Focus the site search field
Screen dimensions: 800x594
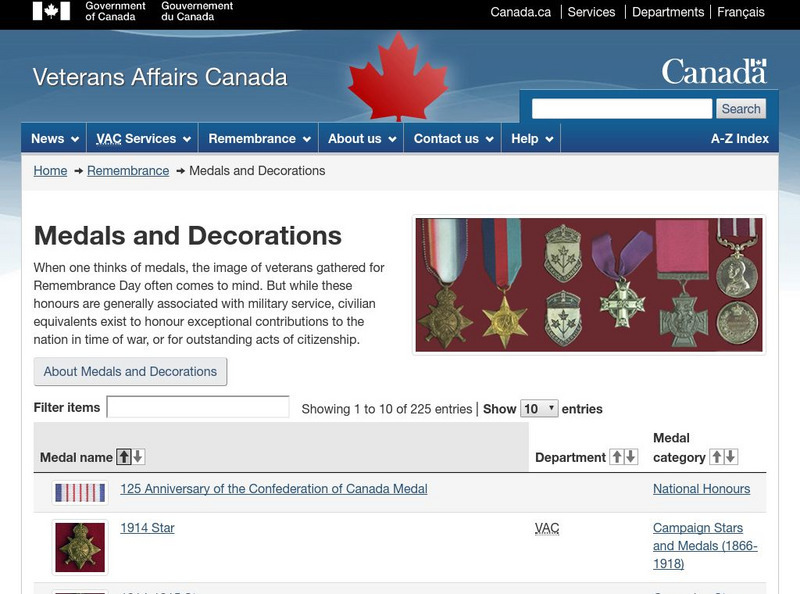(622, 109)
